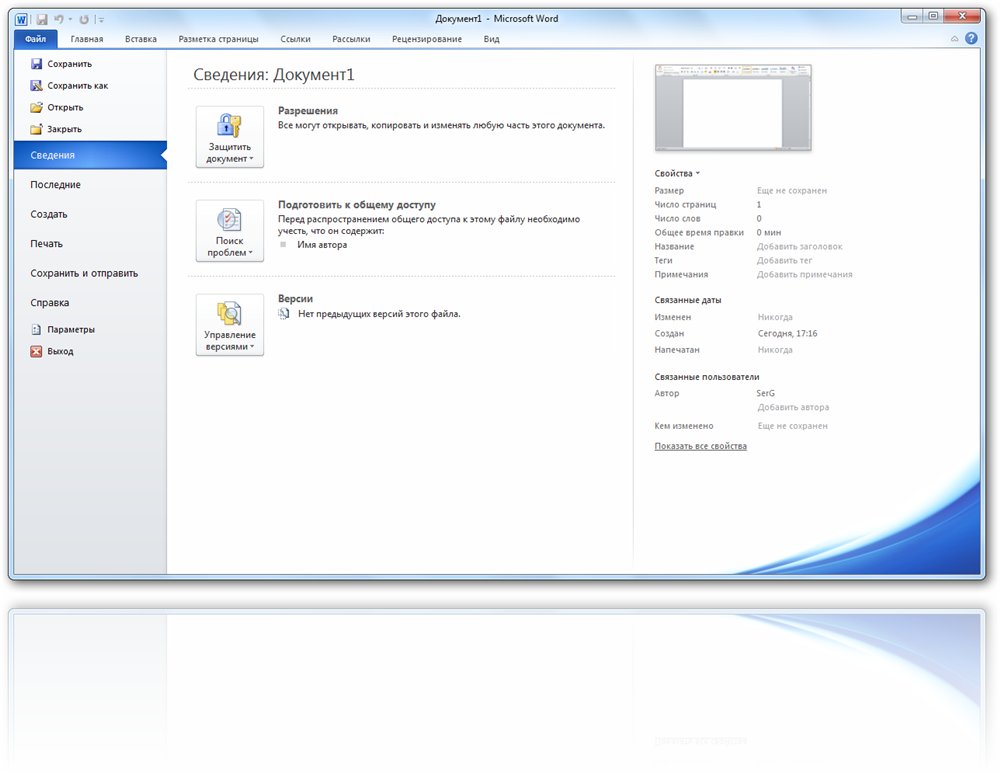
Task: Click the Undo arrow in Quick Access Toolbar
Action: click(59, 19)
